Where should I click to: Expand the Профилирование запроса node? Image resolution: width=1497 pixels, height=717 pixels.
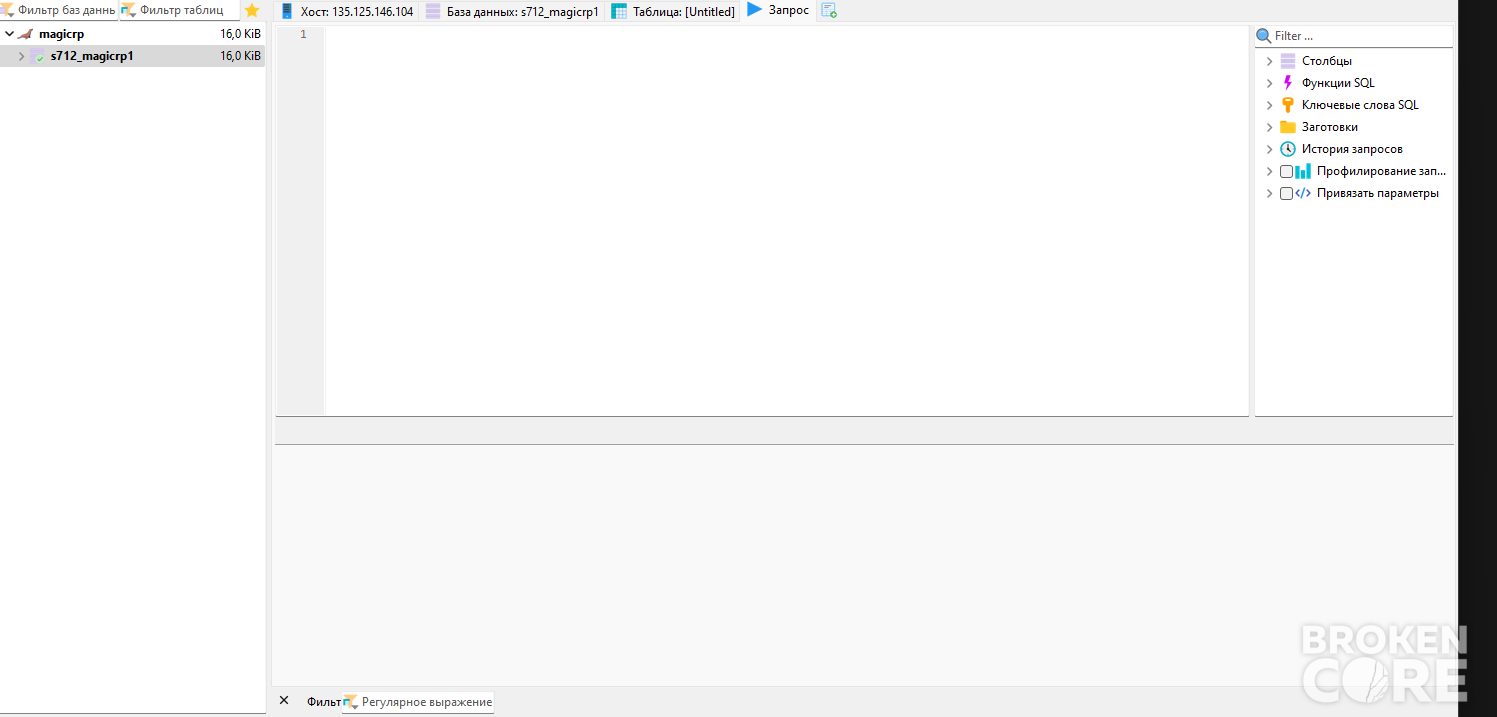[1270, 171]
